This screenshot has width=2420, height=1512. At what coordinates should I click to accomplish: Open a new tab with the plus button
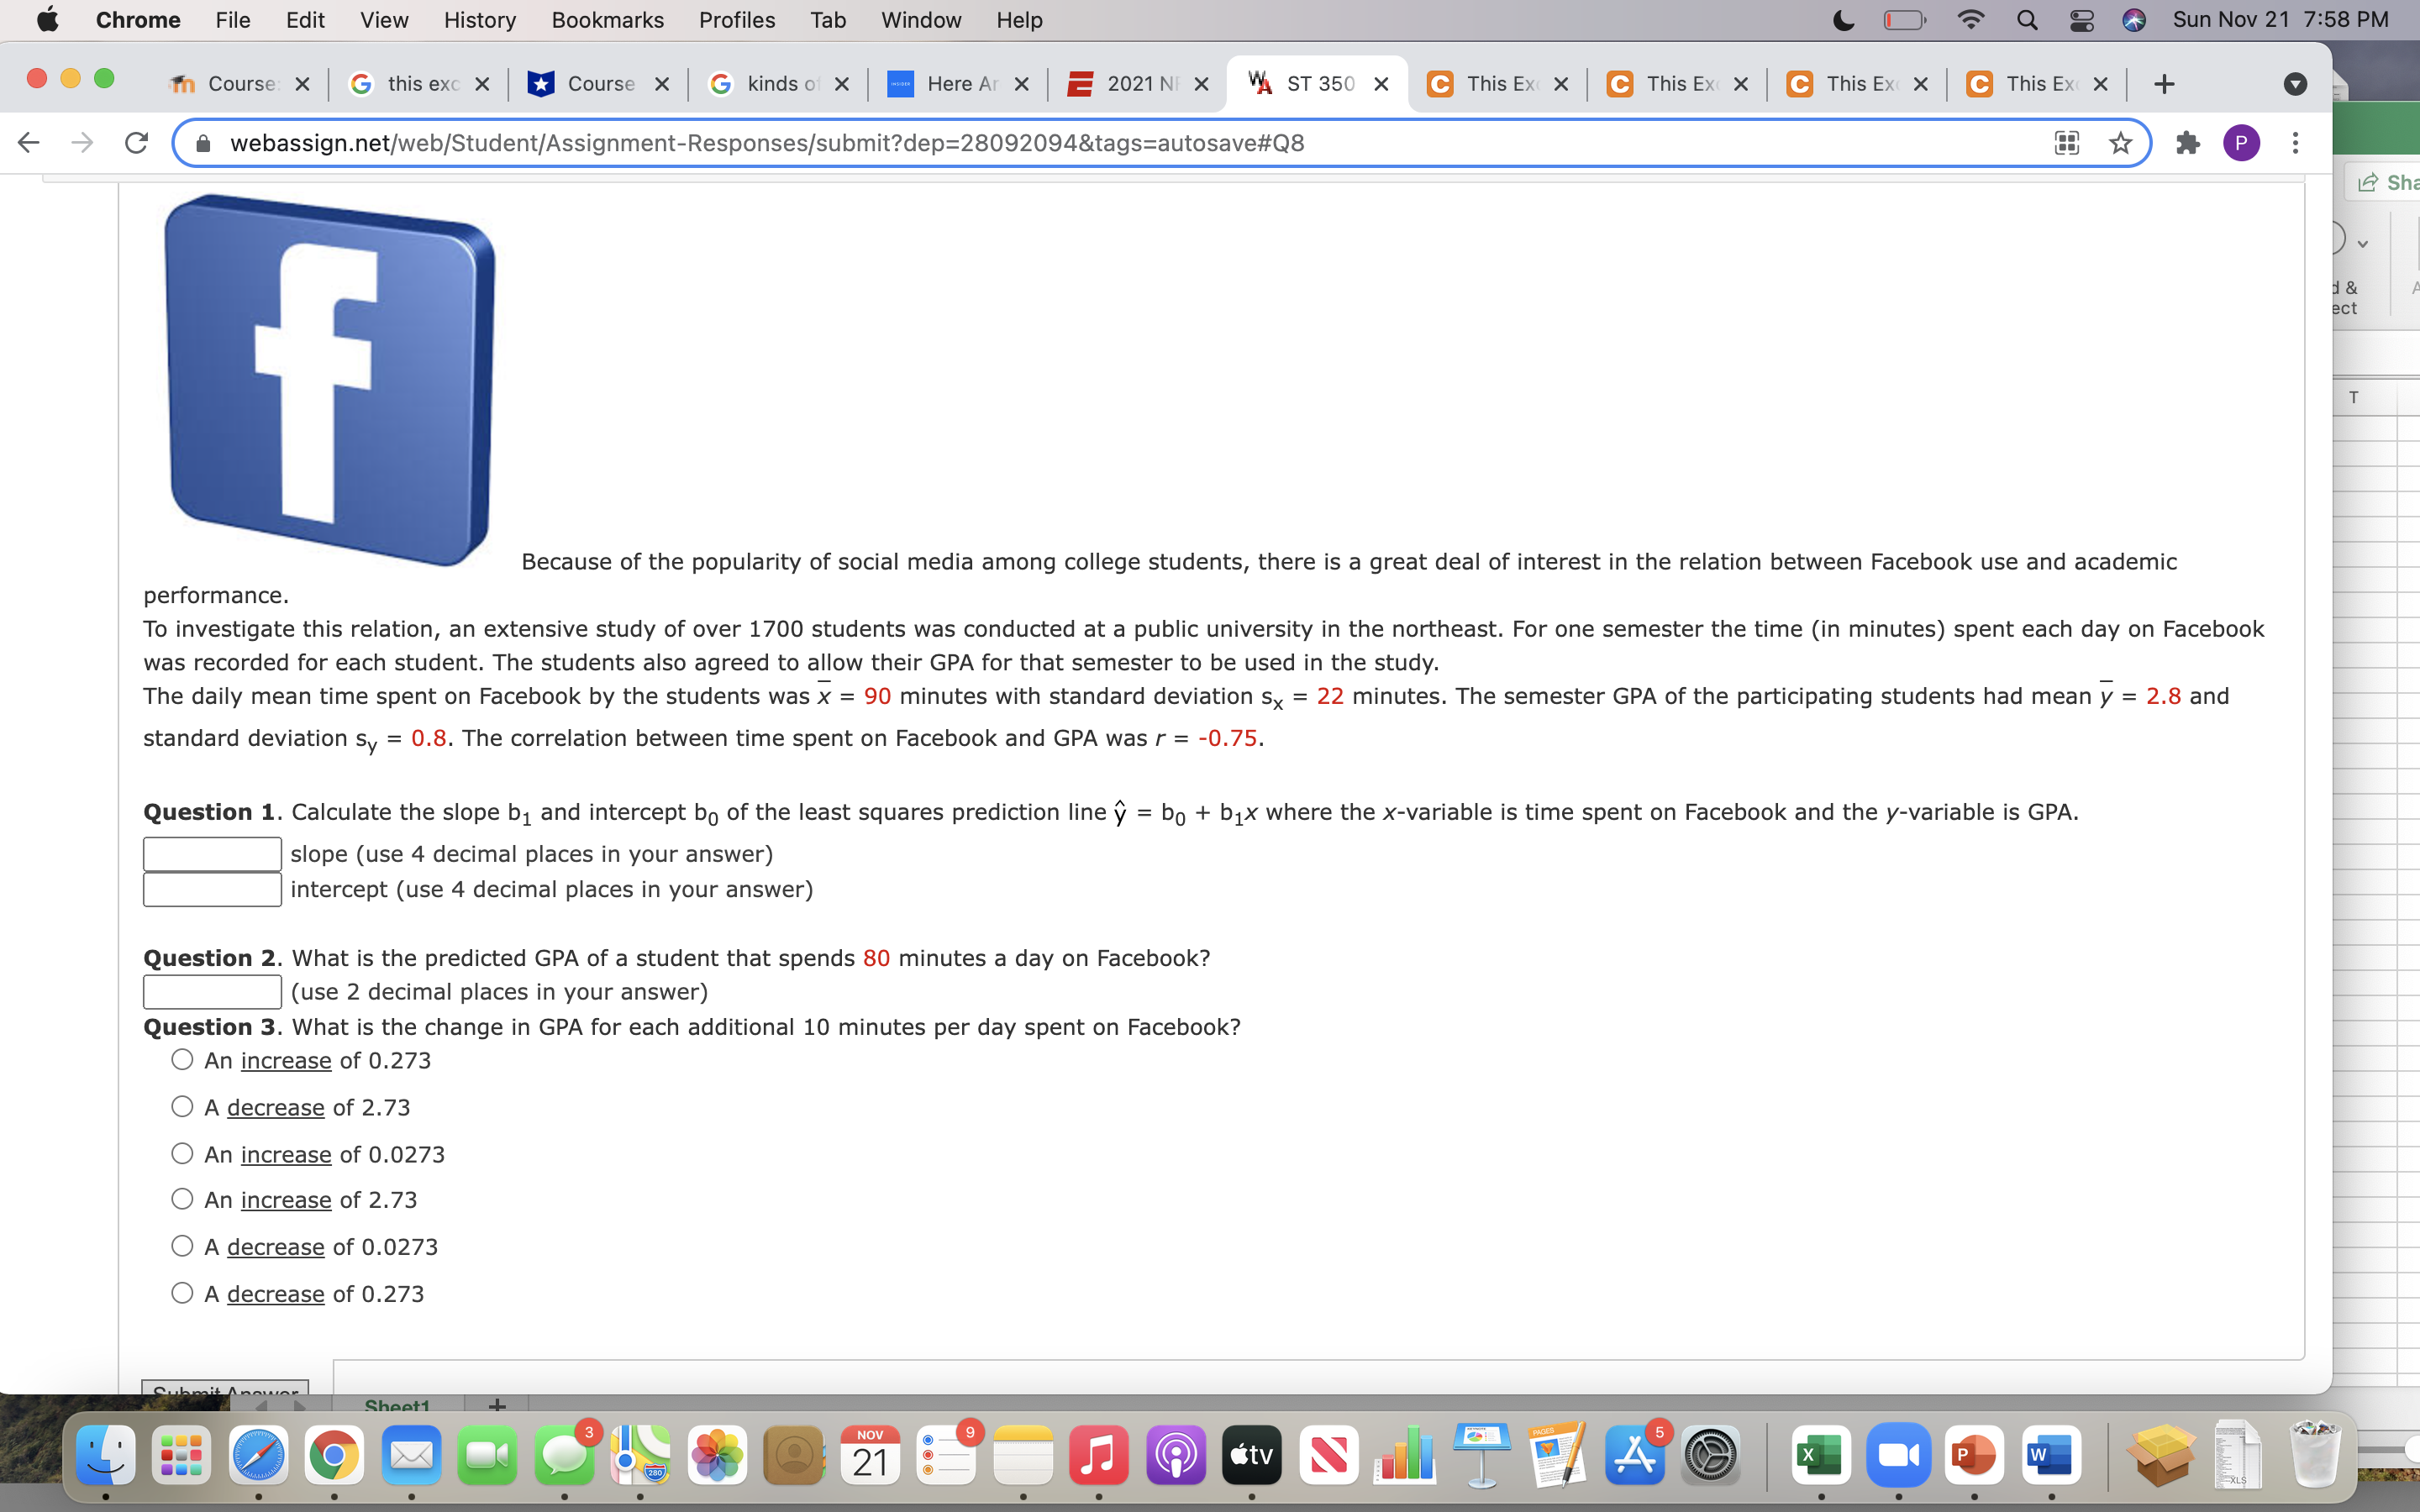coord(2164,83)
